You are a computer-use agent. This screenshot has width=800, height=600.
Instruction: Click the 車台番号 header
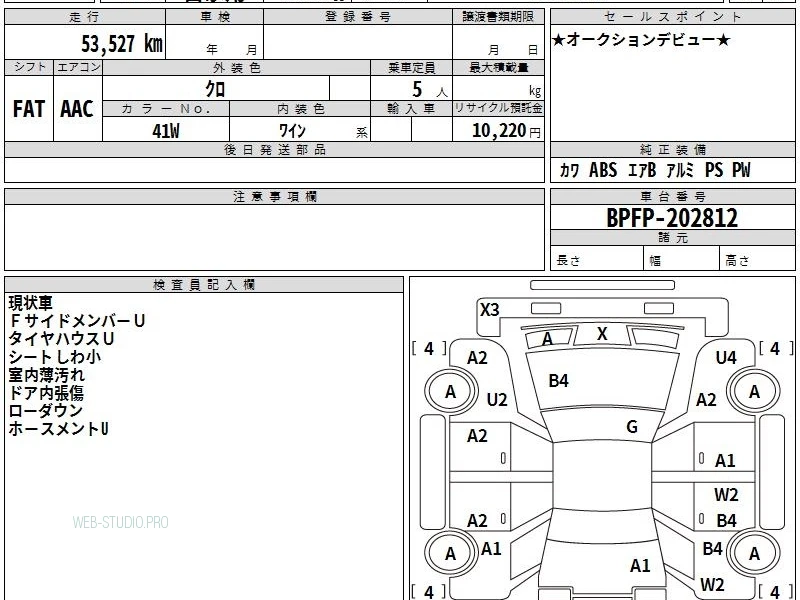(x=672, y=197)
